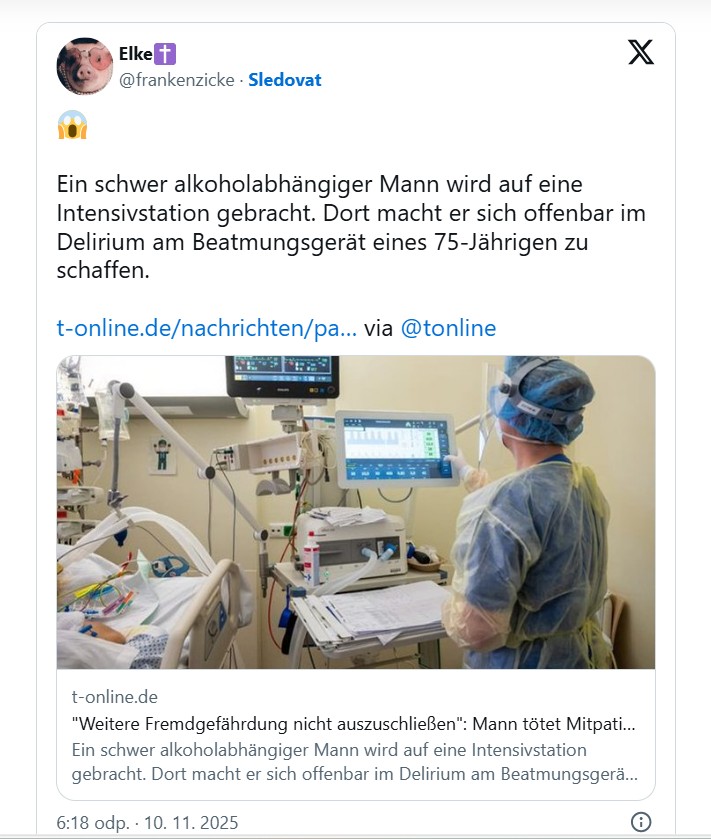Open the t-online.de/nachrichten link
The height and width of the screenshot is (839, 711).
click(207, 328)
